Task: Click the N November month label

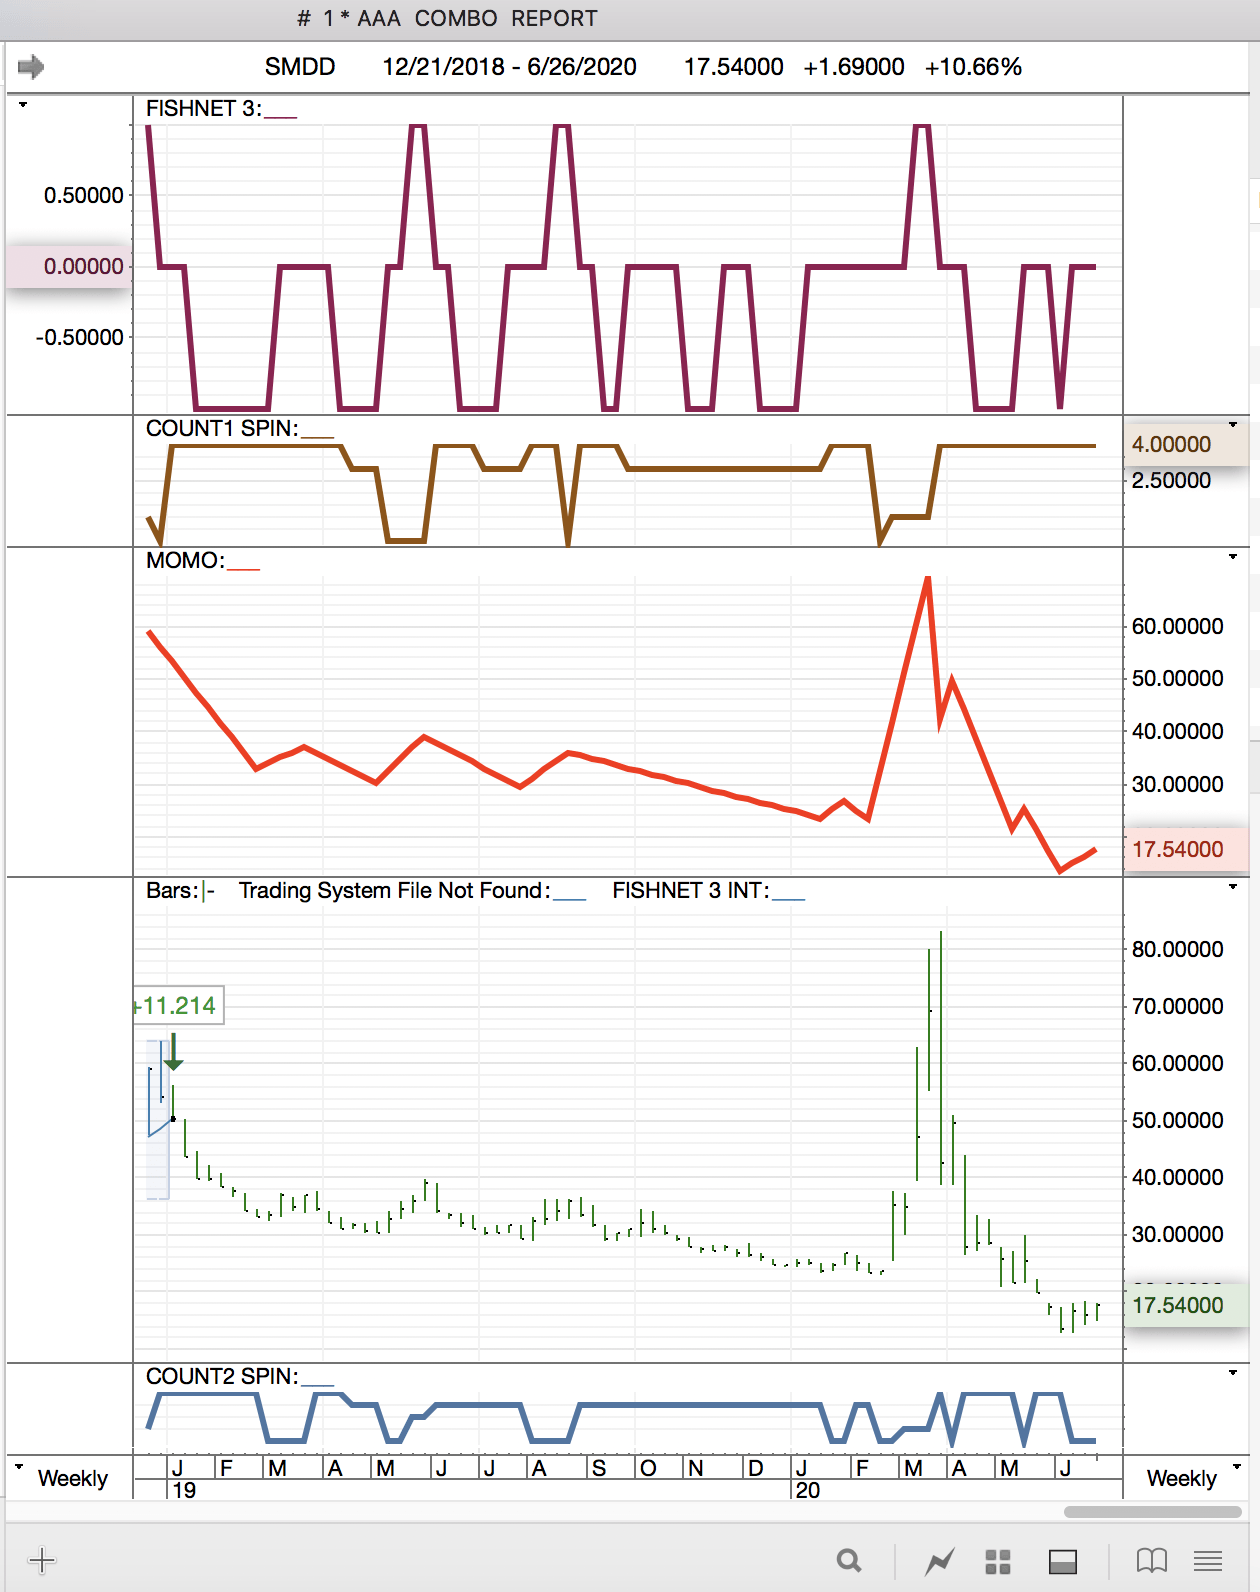Action: pos(696,1468)
